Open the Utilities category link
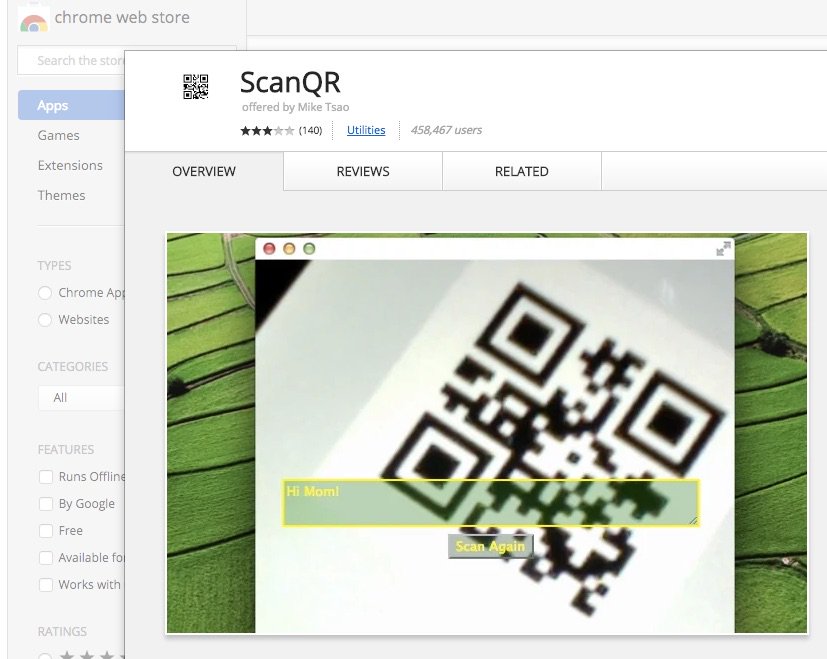 [x=366, y=130]
